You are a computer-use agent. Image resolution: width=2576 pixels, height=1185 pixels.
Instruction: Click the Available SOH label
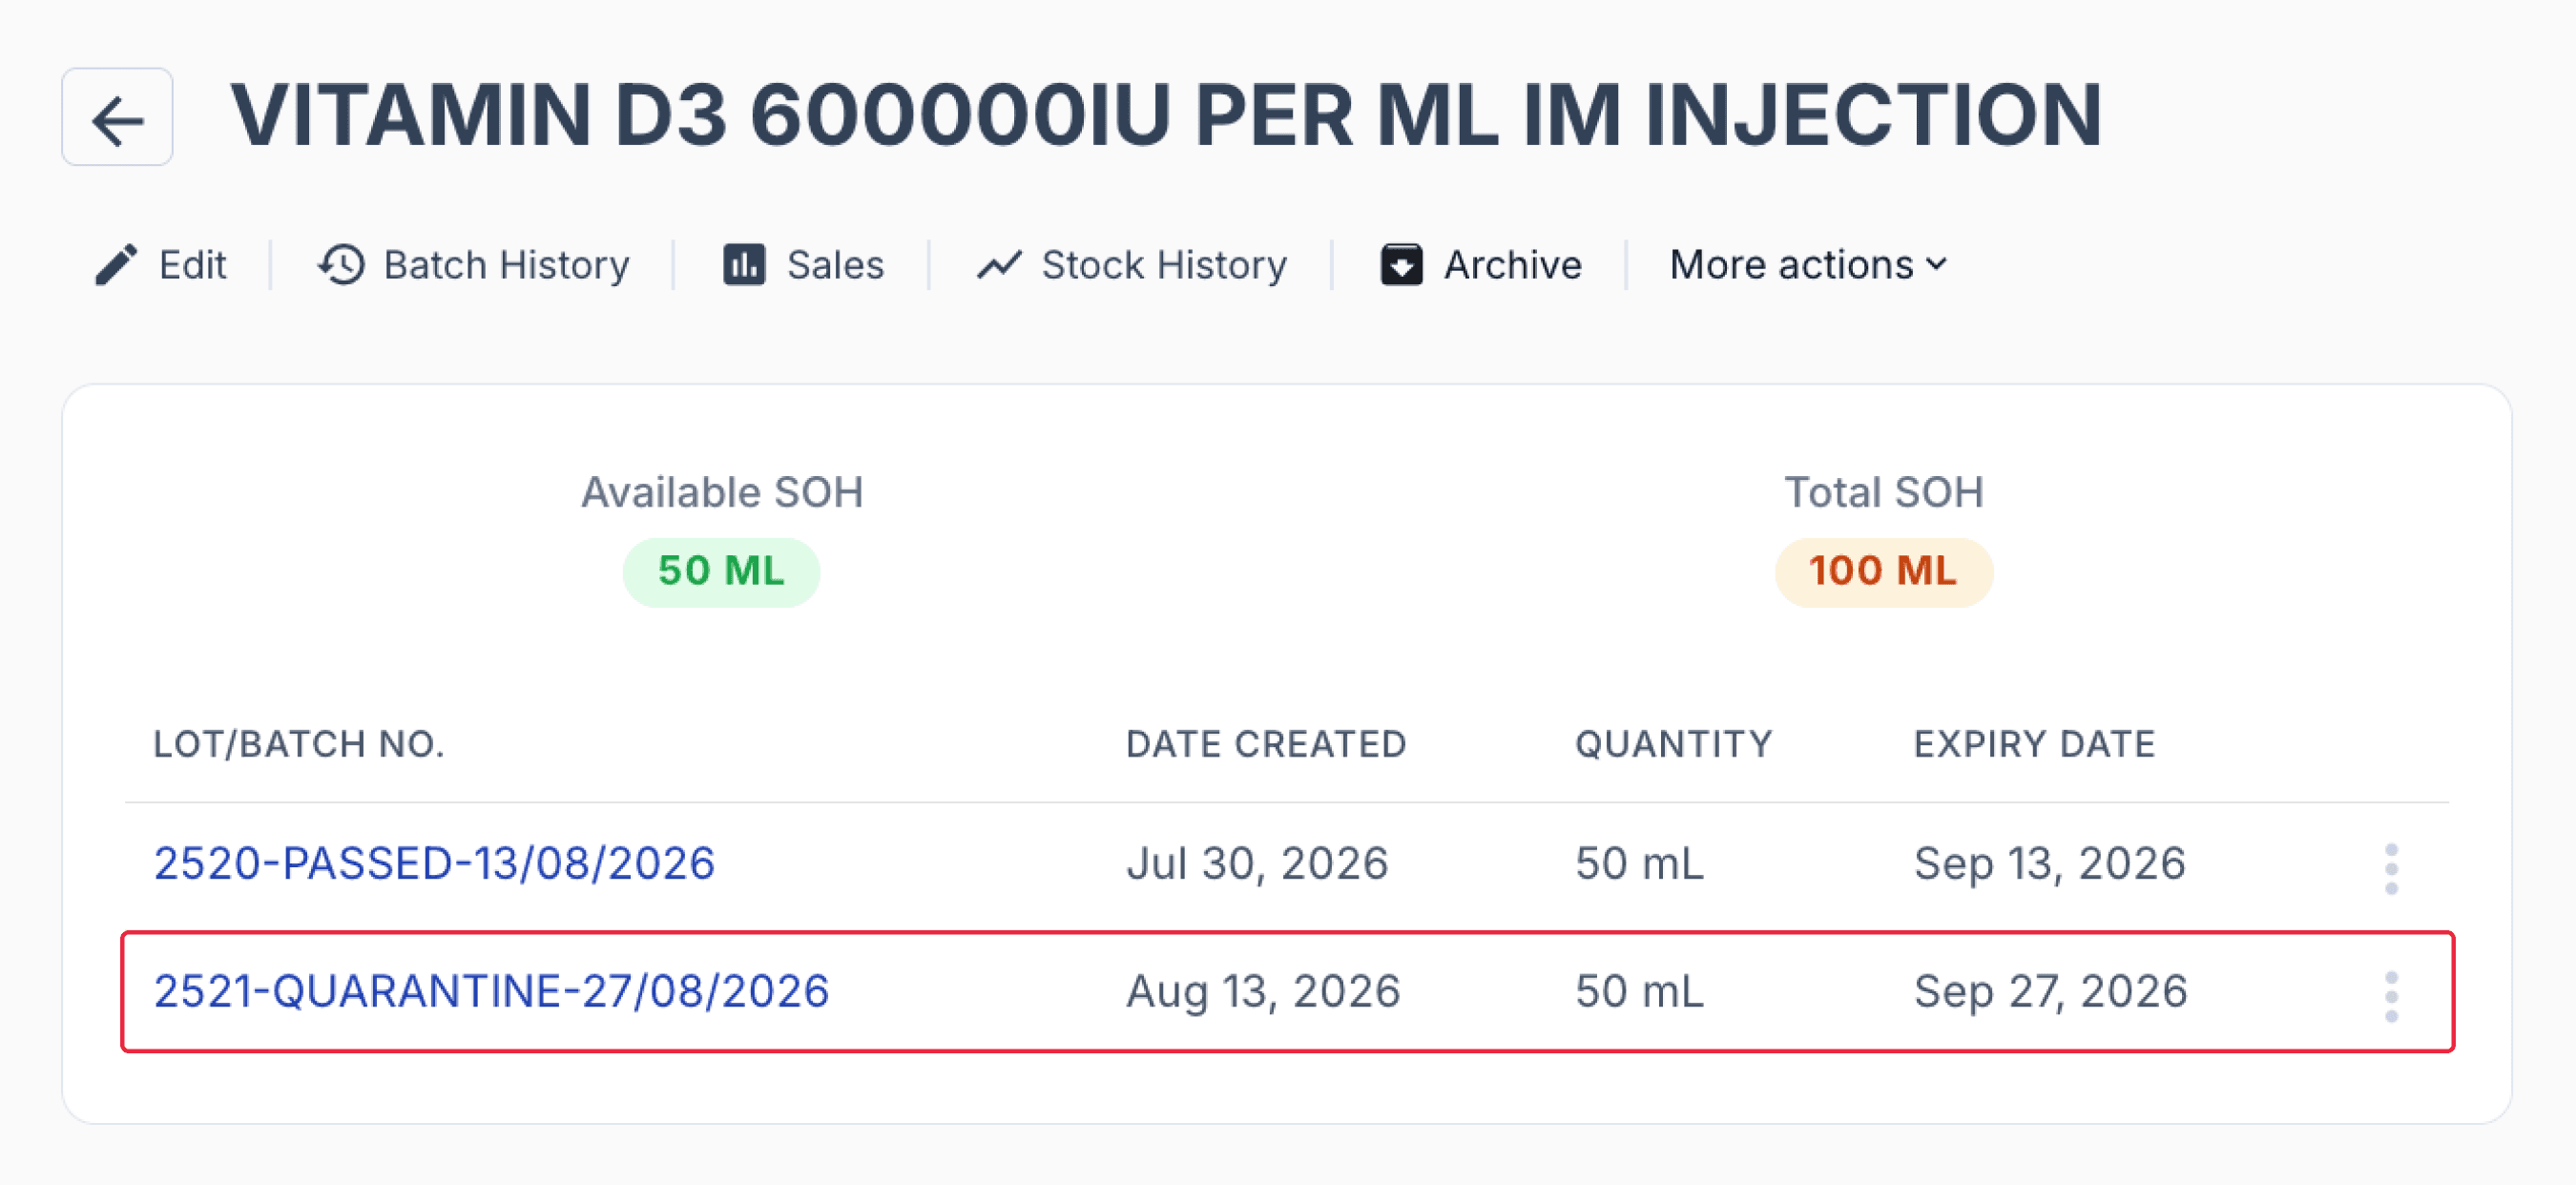click(x=722, y=492)
